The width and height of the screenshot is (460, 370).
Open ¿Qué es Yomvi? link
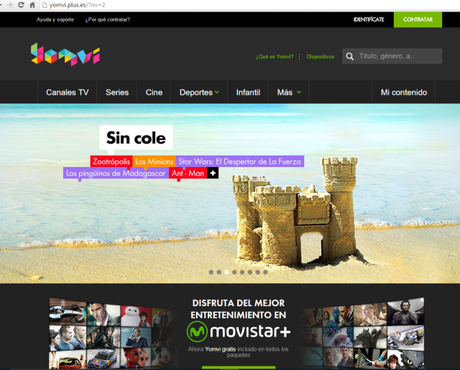click(x=275, y=57)
